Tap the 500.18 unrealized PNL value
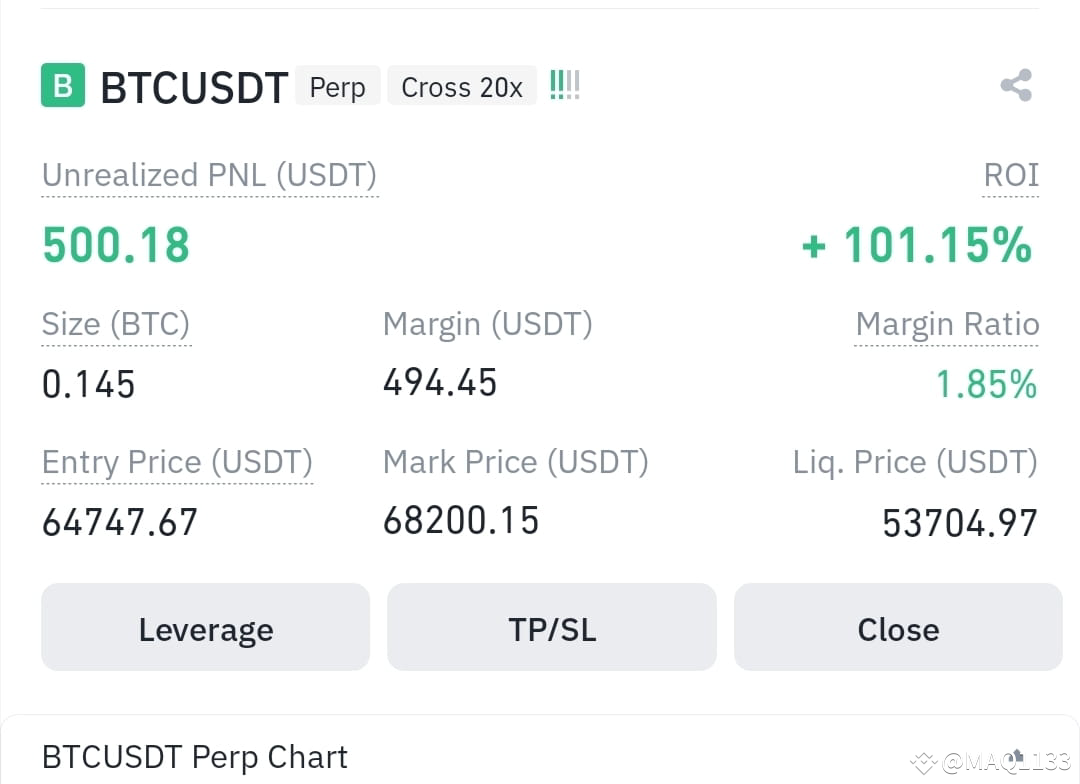The height and width of the screenshot is (784, 1080). pyautogui.click(x=116, y=245)
